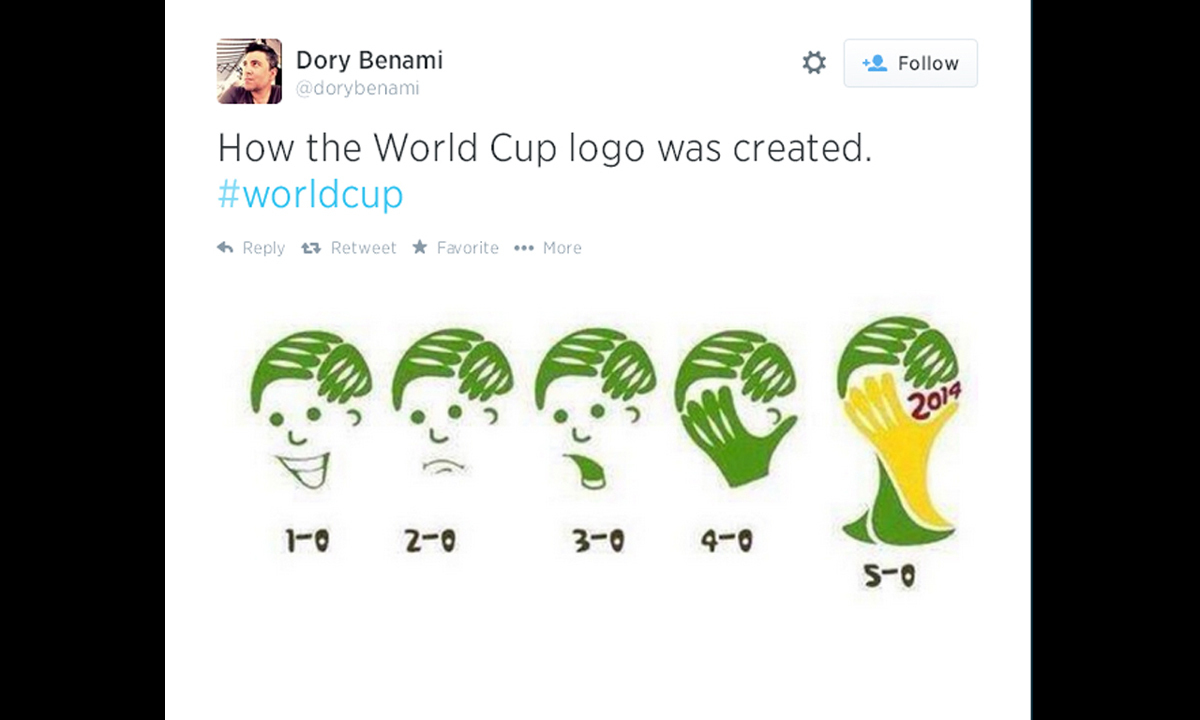1200x720 pixels.
Task: Open the More options label
Action: [x=562, y=248]
